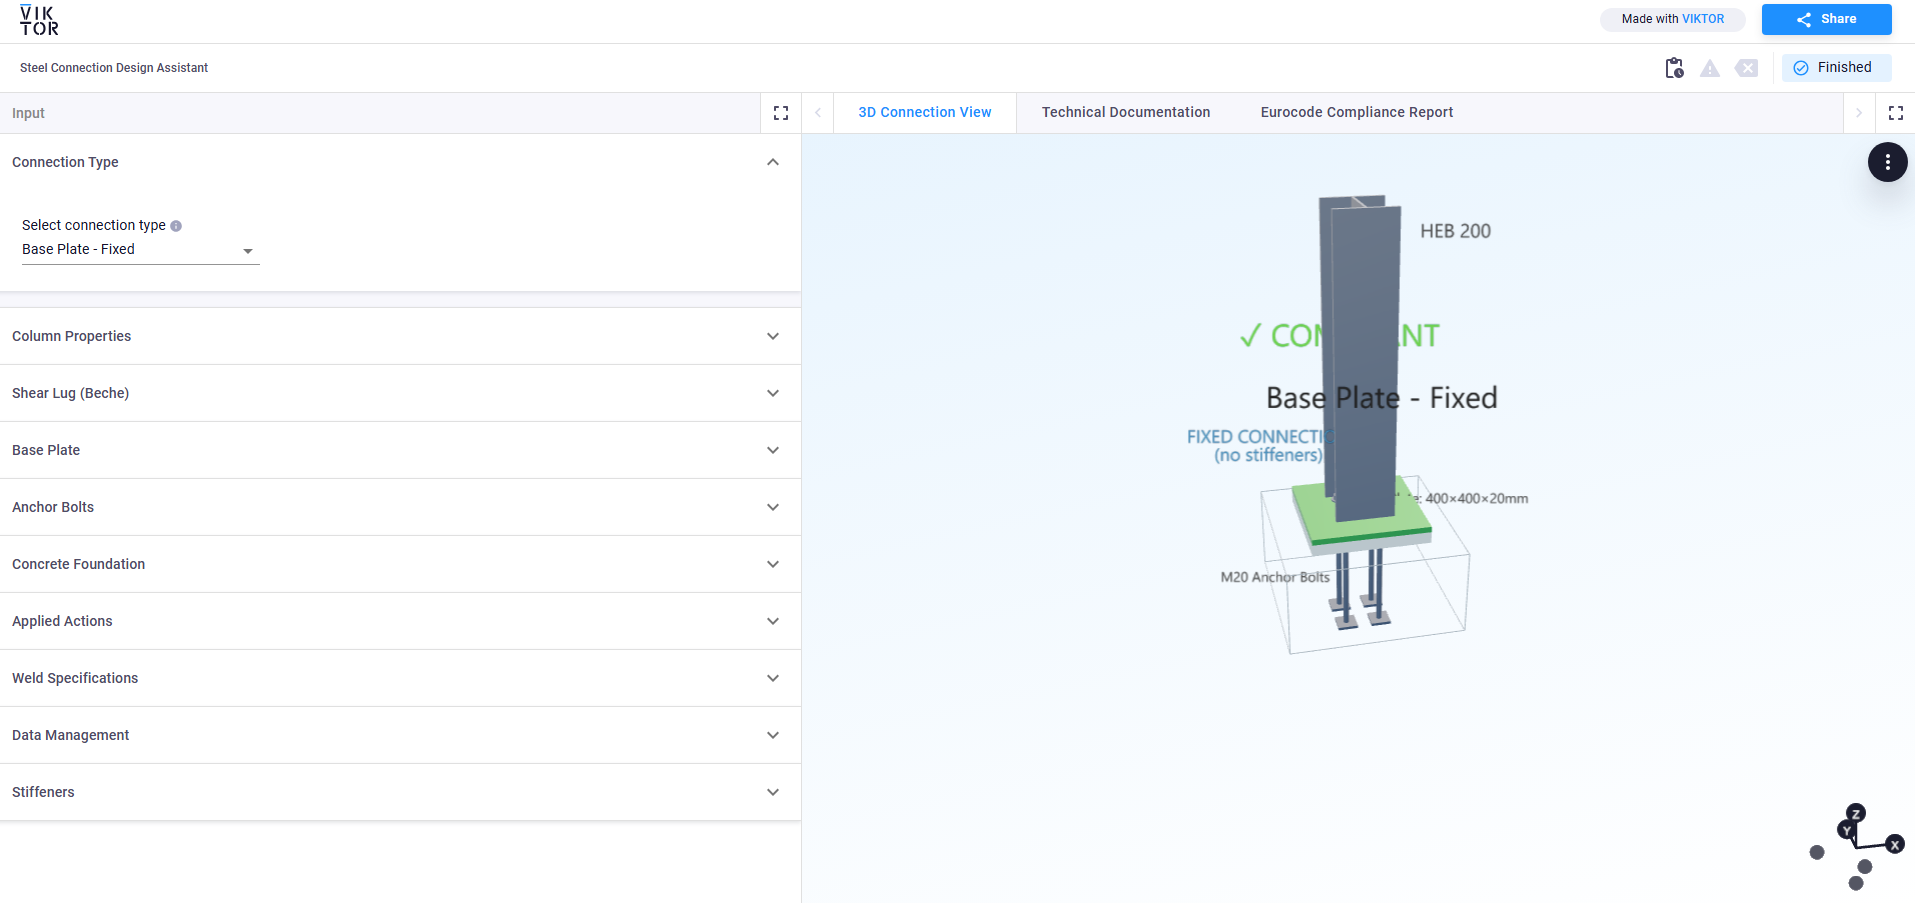Select the Z axis on the orientation gizmo
This screenshot has width=1915, height=903.
coord(1855,813)
